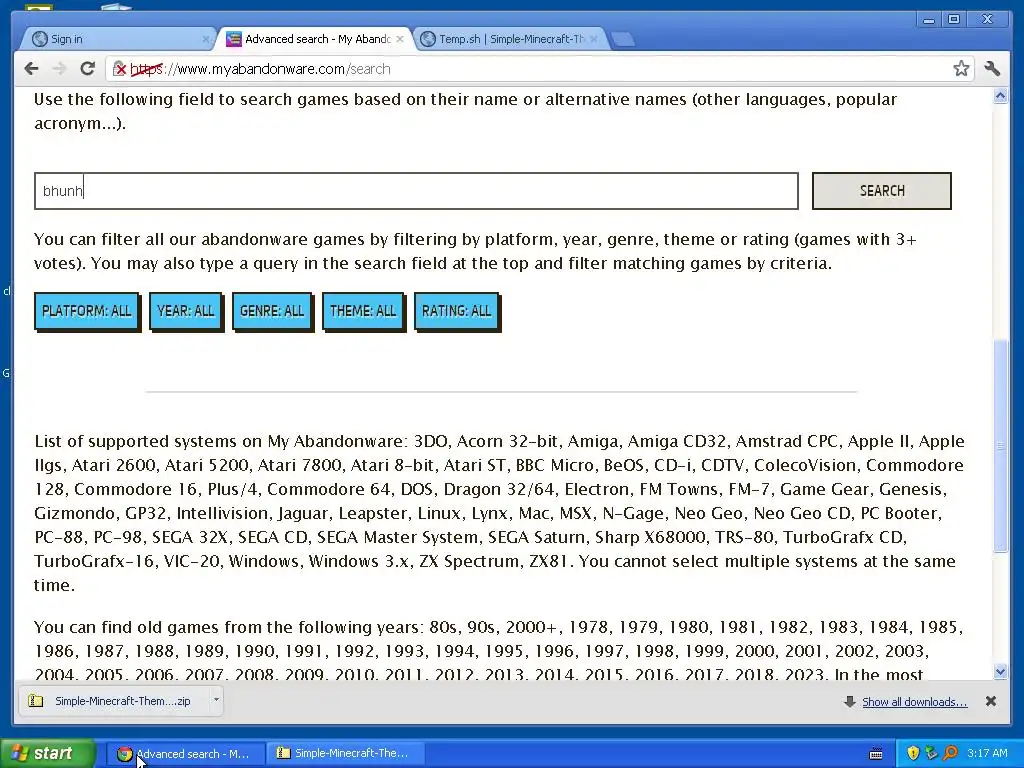Close the Sign in tab
1024x768 pixels.
[x=206, y=39]
